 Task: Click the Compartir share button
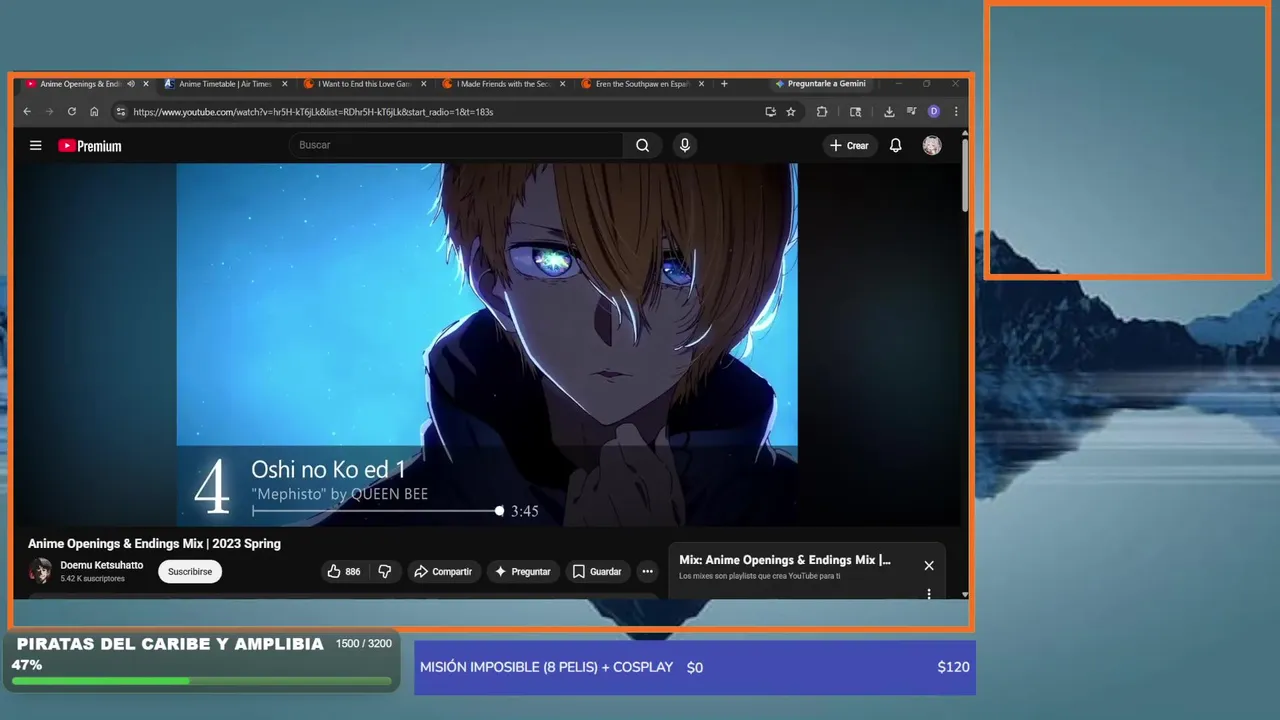click(442, 571)
